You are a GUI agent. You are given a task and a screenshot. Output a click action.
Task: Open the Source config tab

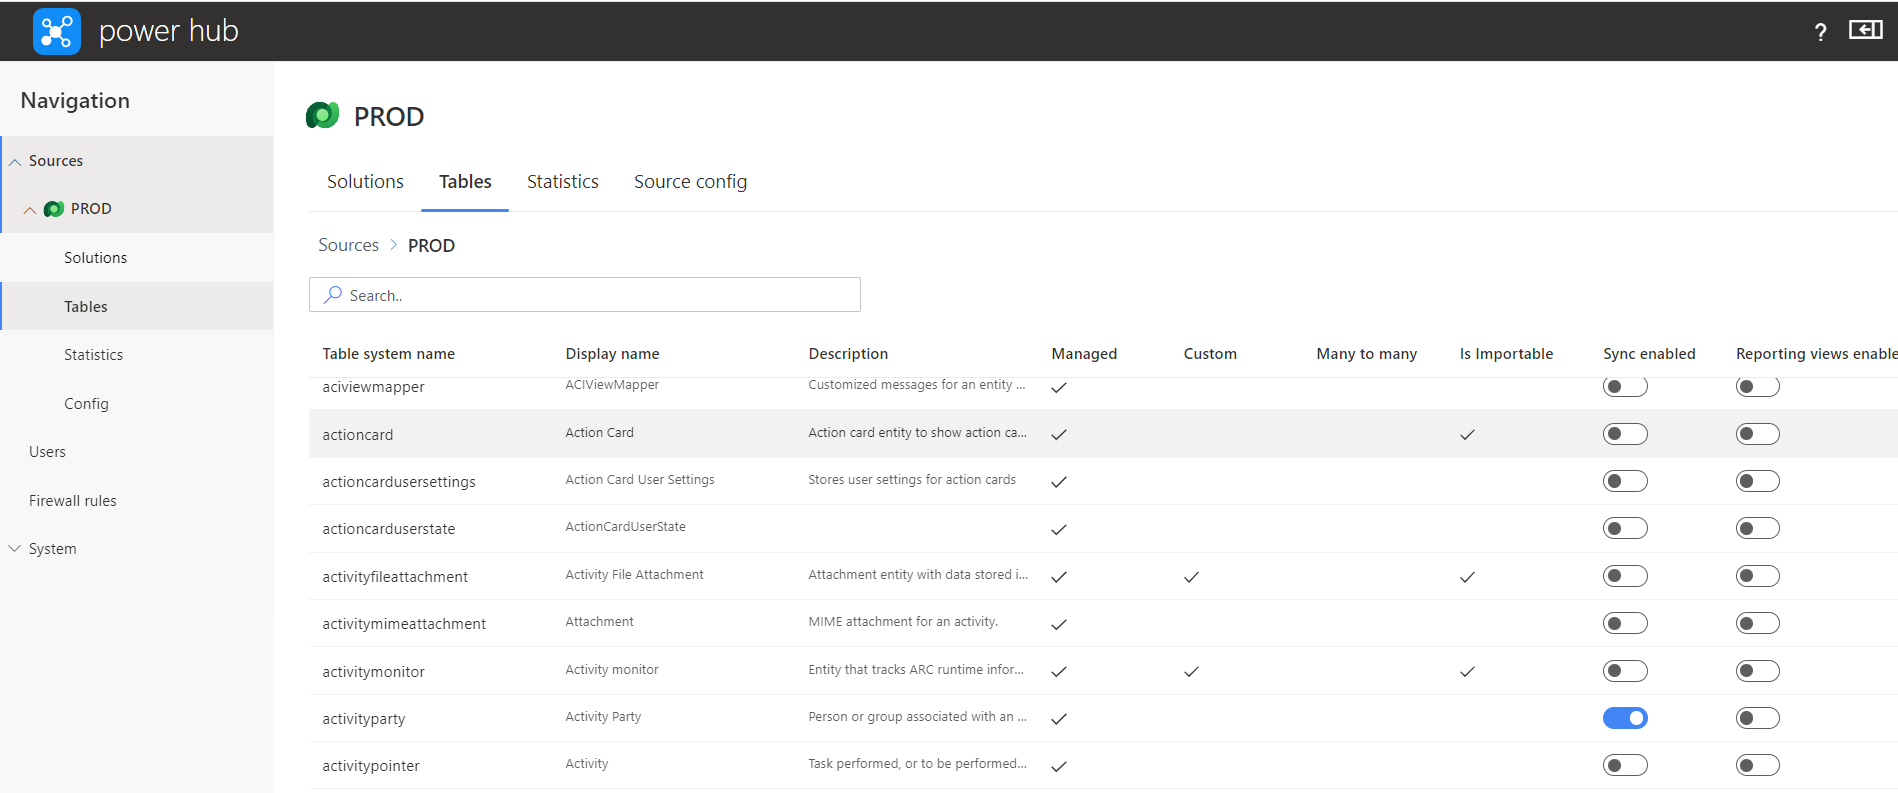click(690, 182)
